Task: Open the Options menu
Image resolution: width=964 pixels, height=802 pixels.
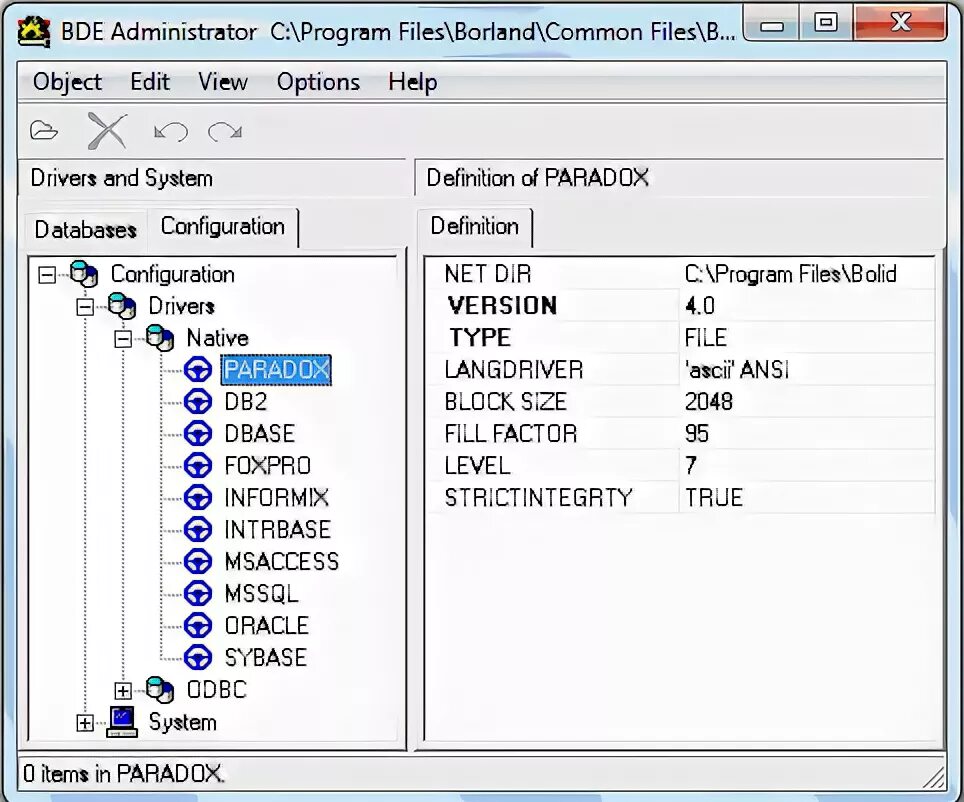Action: [318, 82]
